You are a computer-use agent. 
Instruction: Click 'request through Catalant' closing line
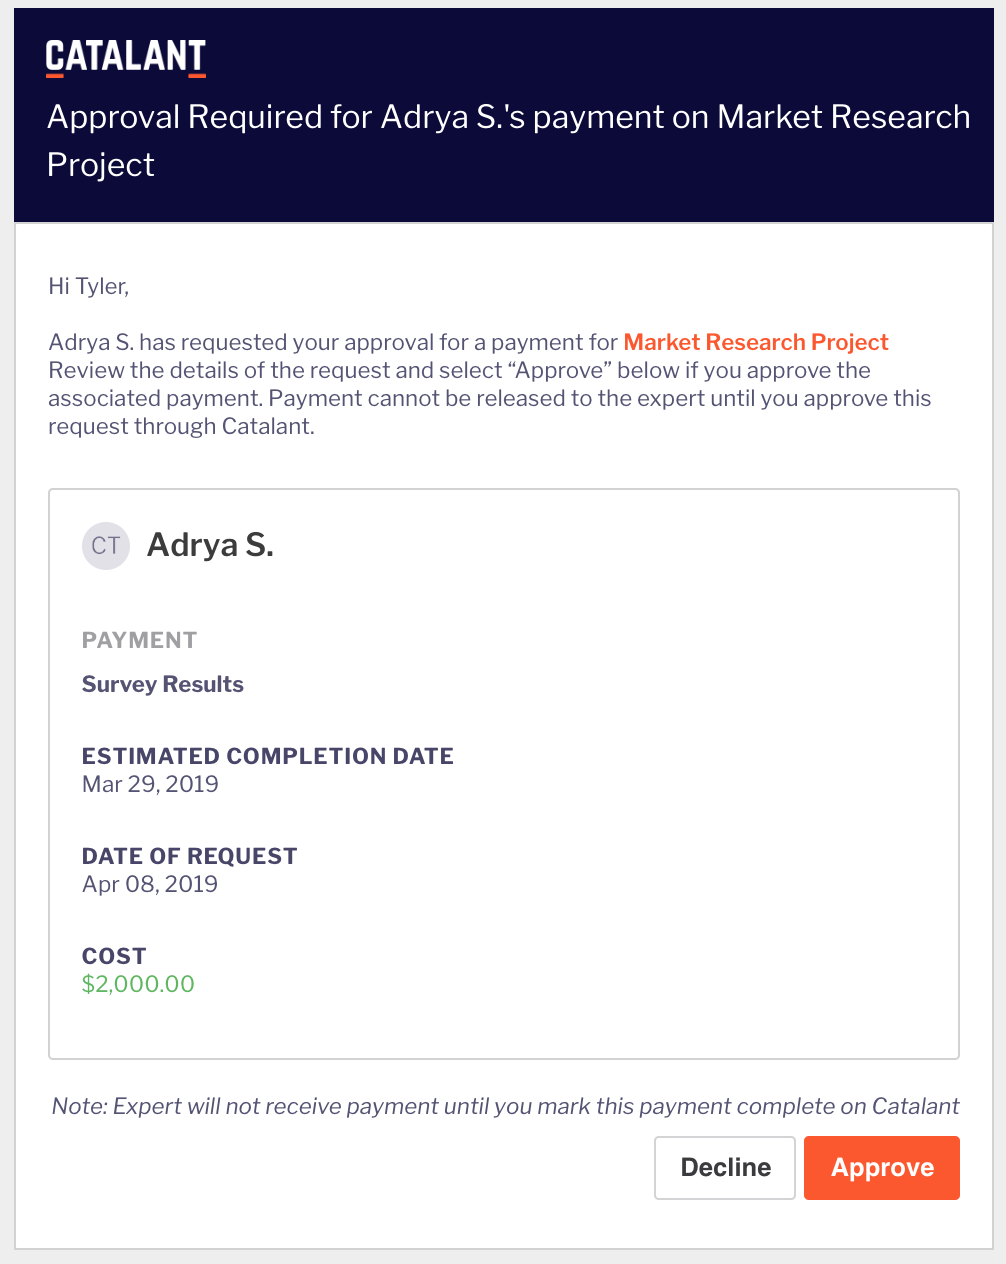pyautogui.click(x=181, y=426)
